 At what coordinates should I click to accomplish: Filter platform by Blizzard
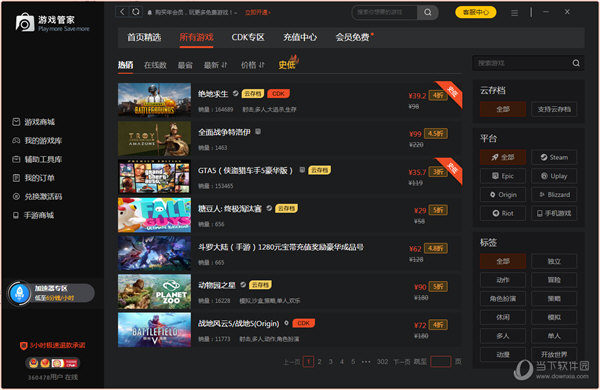(x=554, y=195)
